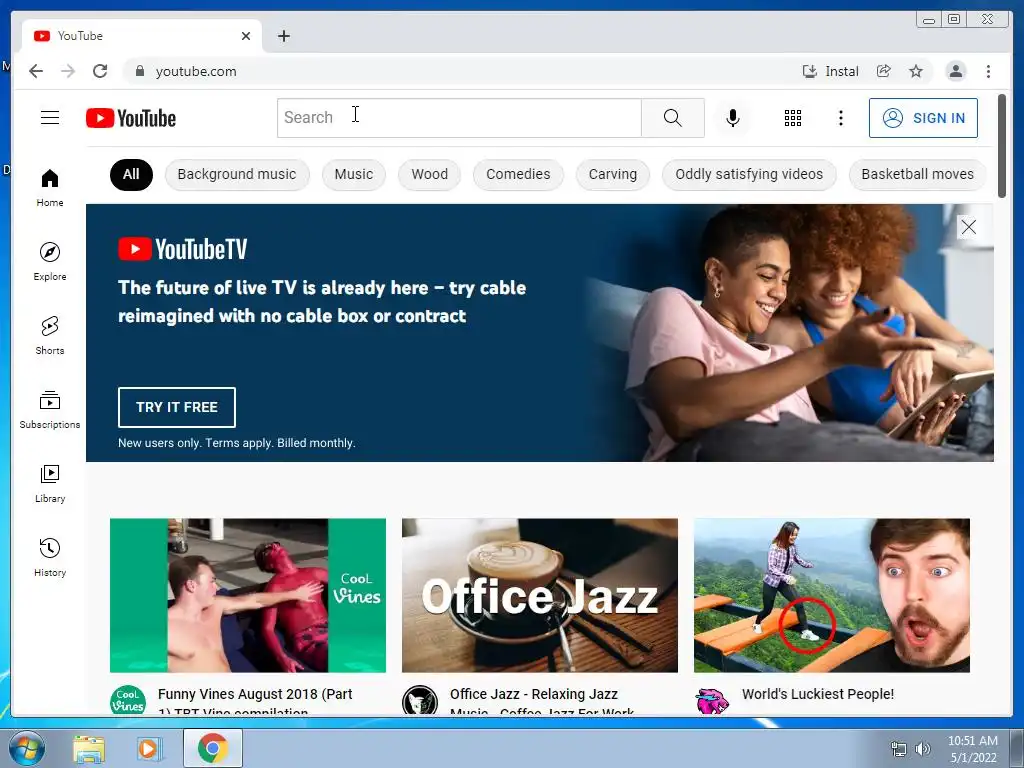Select the All filter chip
Viewport: 1024px width, 768px height.
tap(131, 174)
